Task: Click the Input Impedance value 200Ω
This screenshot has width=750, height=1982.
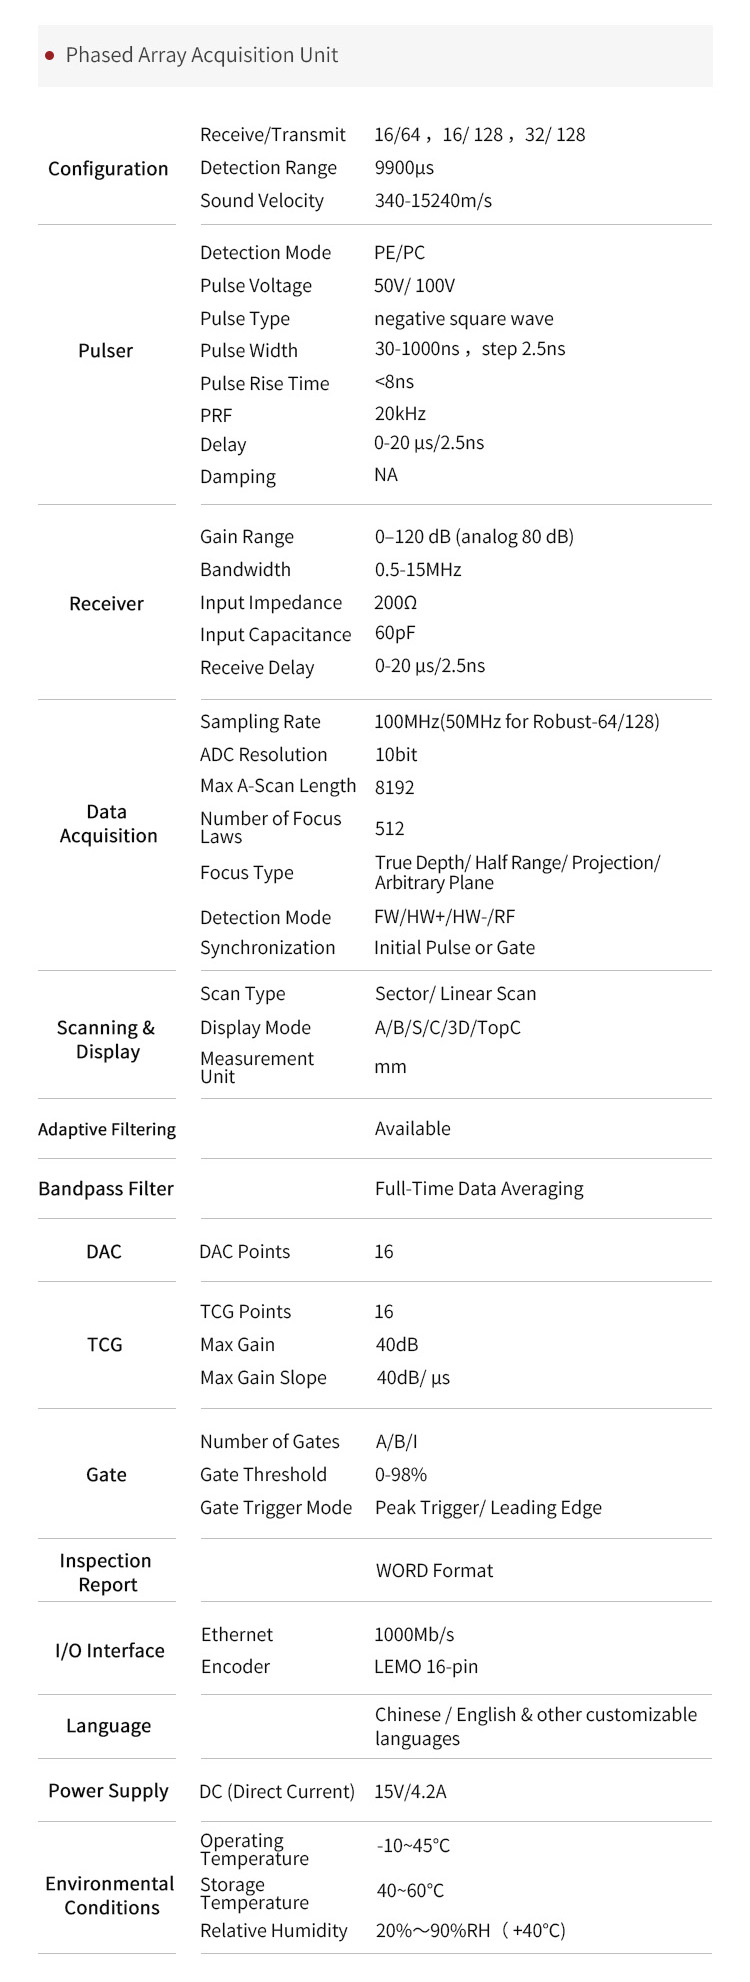Action: [395, 602]
